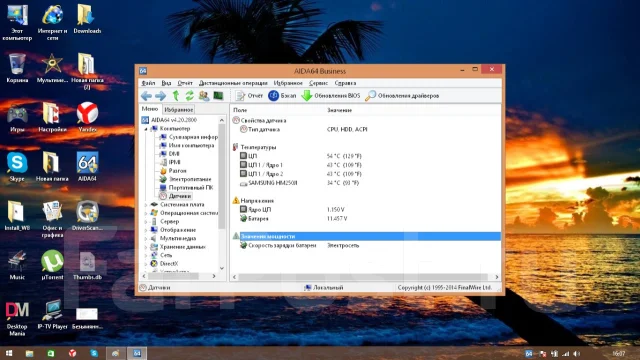The width and height of the screenshot is (640, 360).
Task: Click tree panel vertical scrollbar down arrow
Action: point(222,268)
